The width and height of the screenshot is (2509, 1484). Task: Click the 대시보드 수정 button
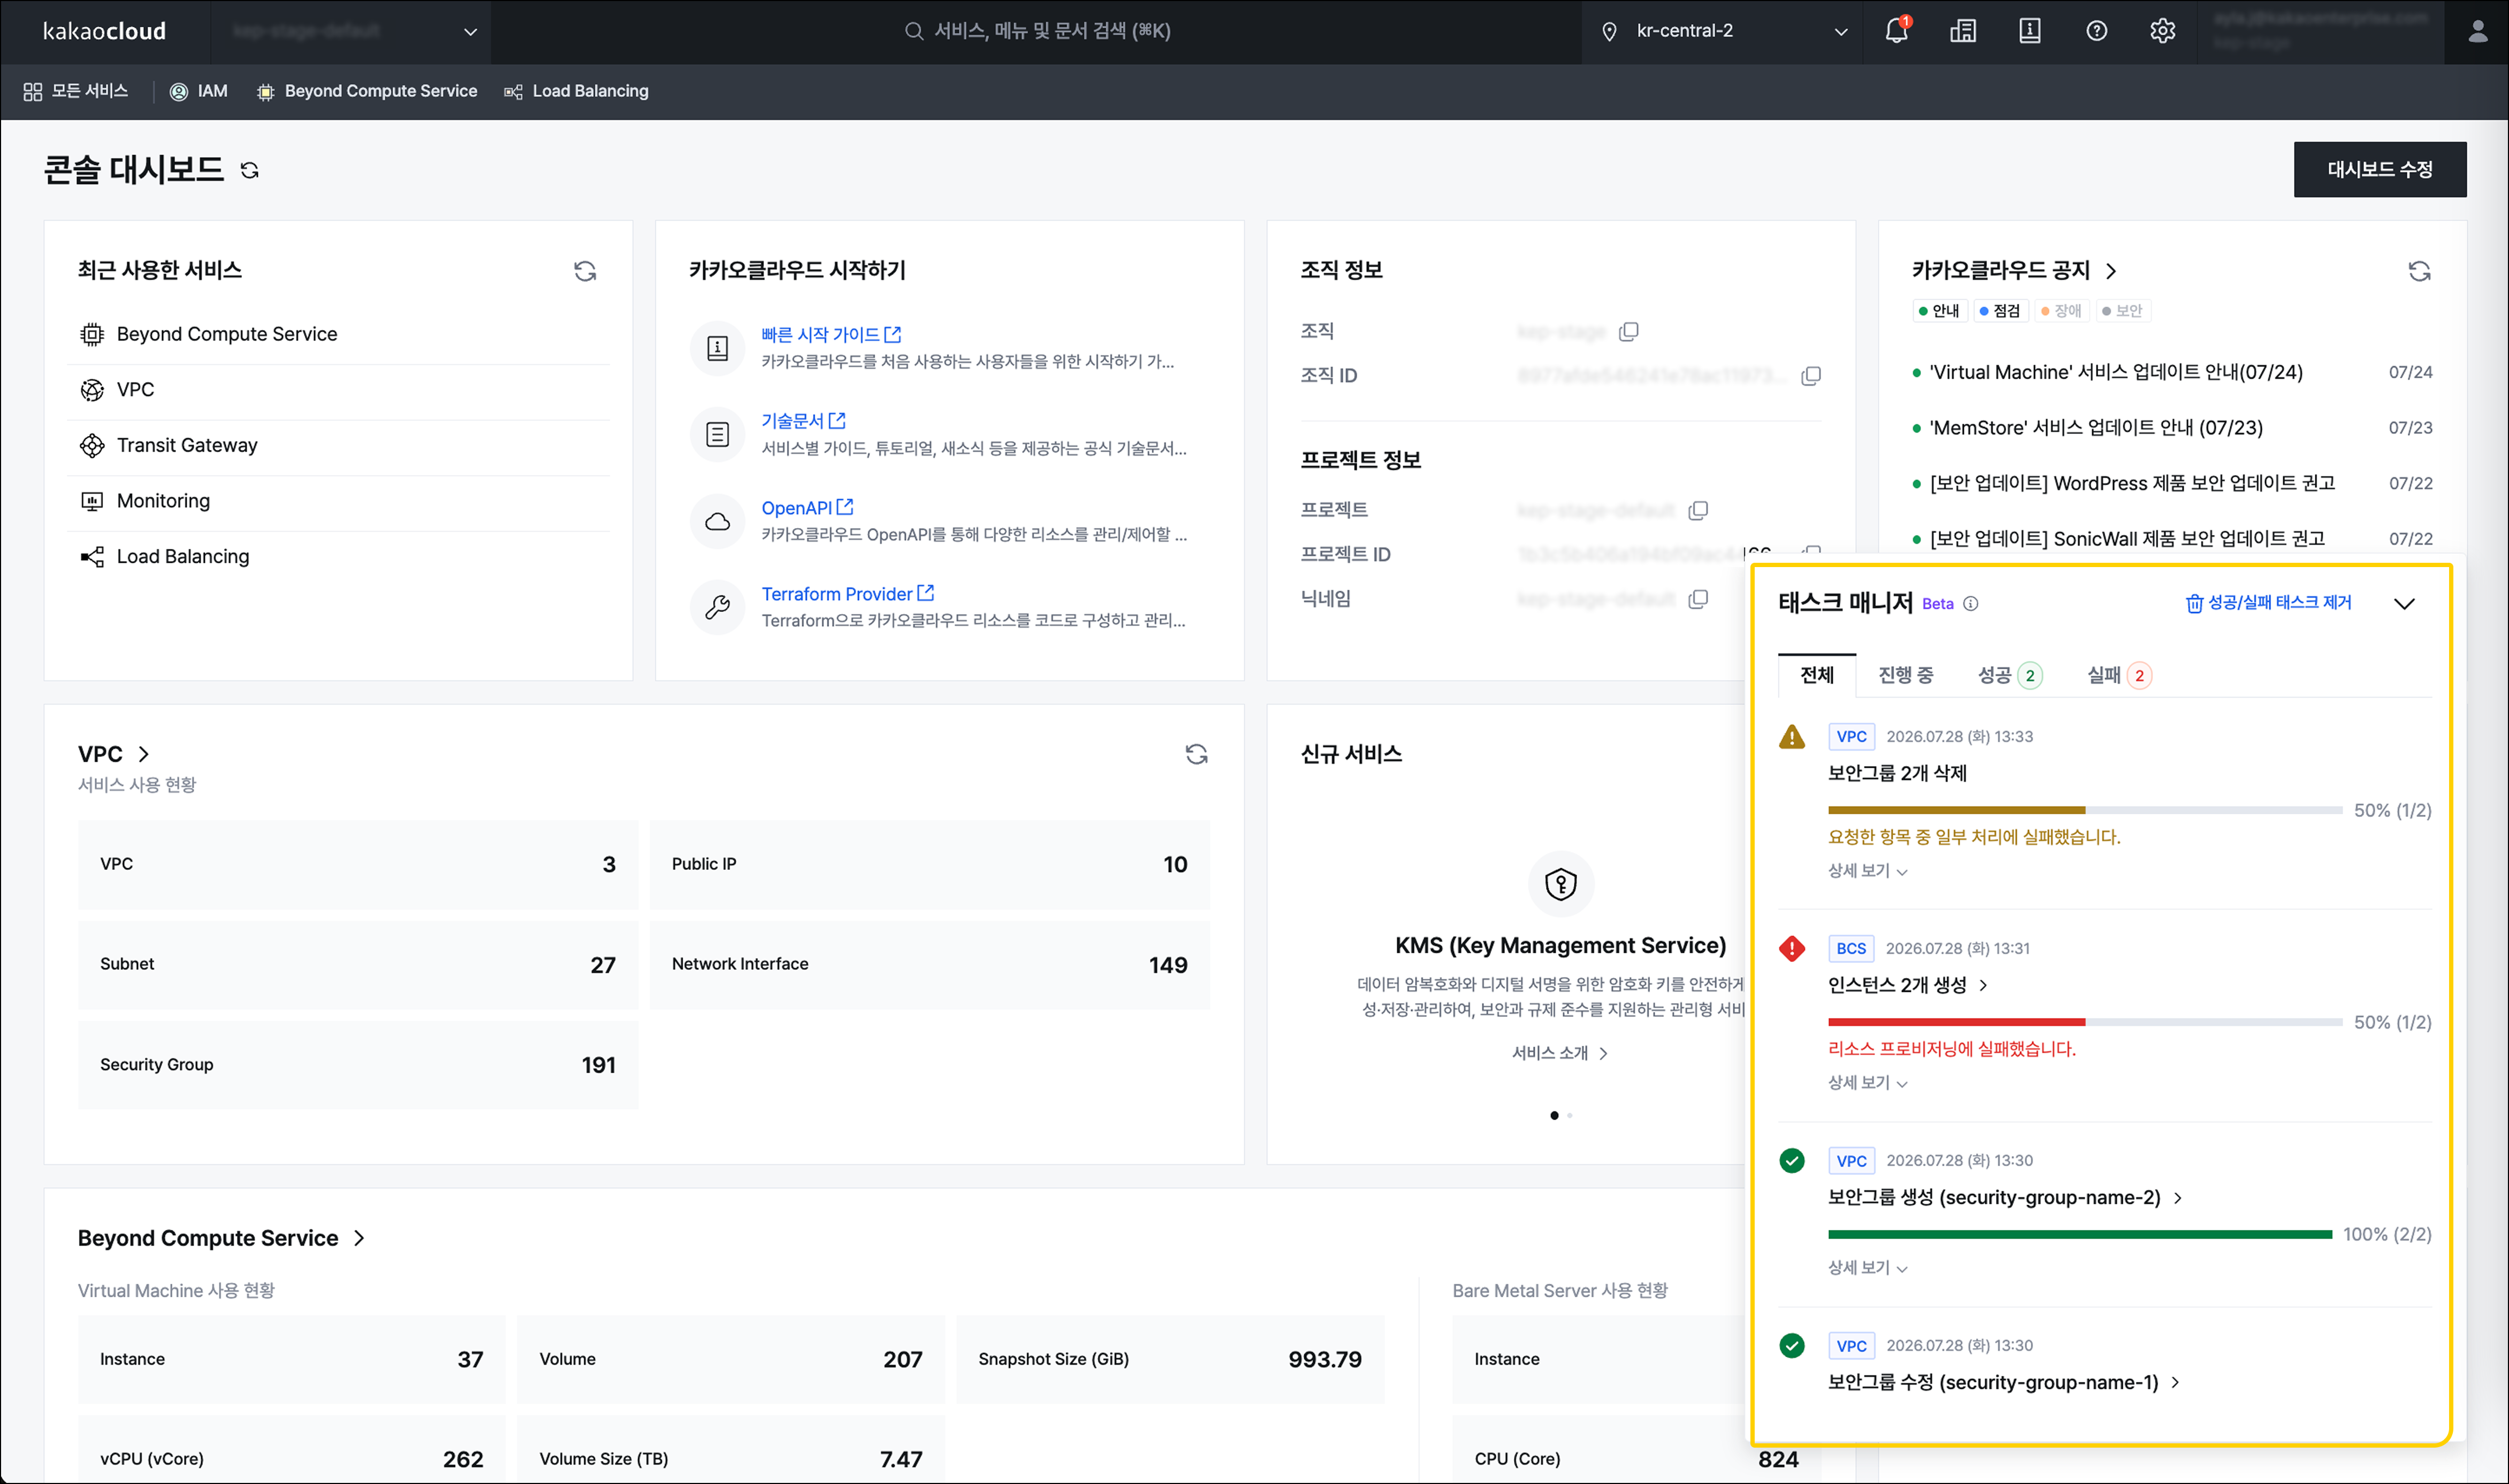click(2379, 170)
